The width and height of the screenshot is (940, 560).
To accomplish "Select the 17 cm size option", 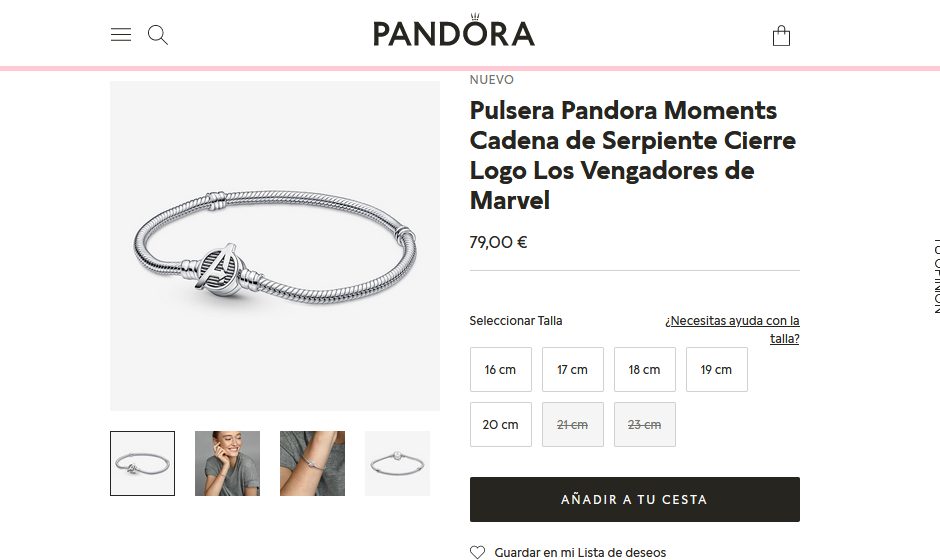I will pos(573,369).
